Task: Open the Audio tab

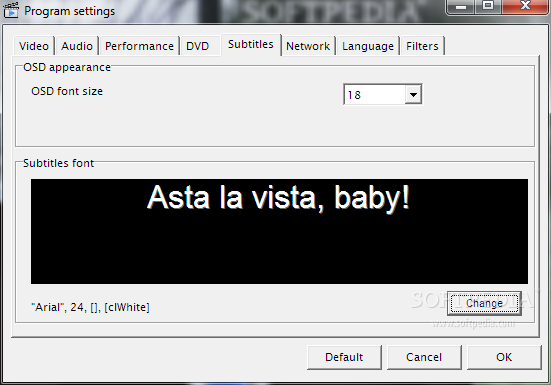Action: click(x=77, y=46)
